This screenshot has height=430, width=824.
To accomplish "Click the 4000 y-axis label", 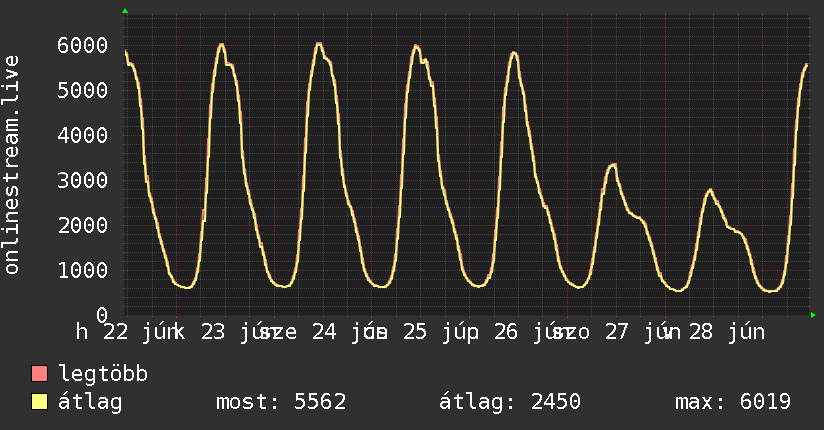I will click(x=83, y=136).
